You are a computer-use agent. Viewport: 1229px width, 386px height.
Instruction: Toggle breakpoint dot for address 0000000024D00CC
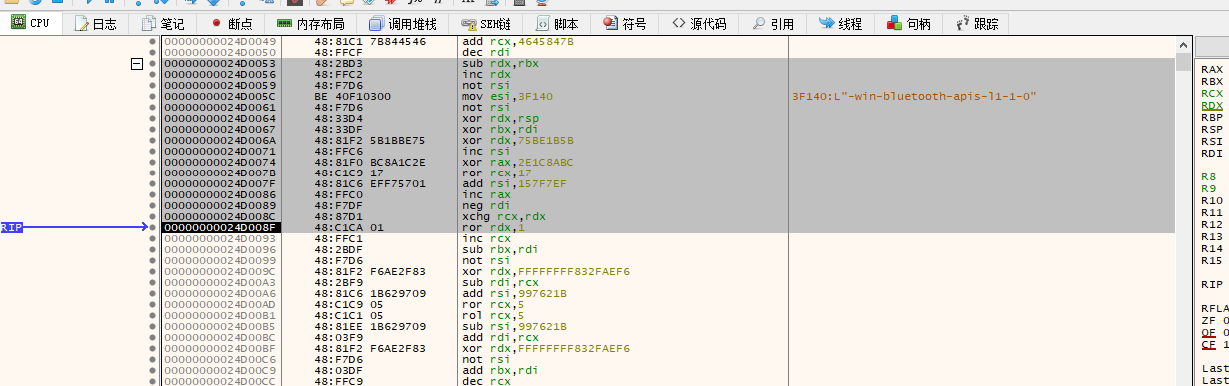(152, 380)
